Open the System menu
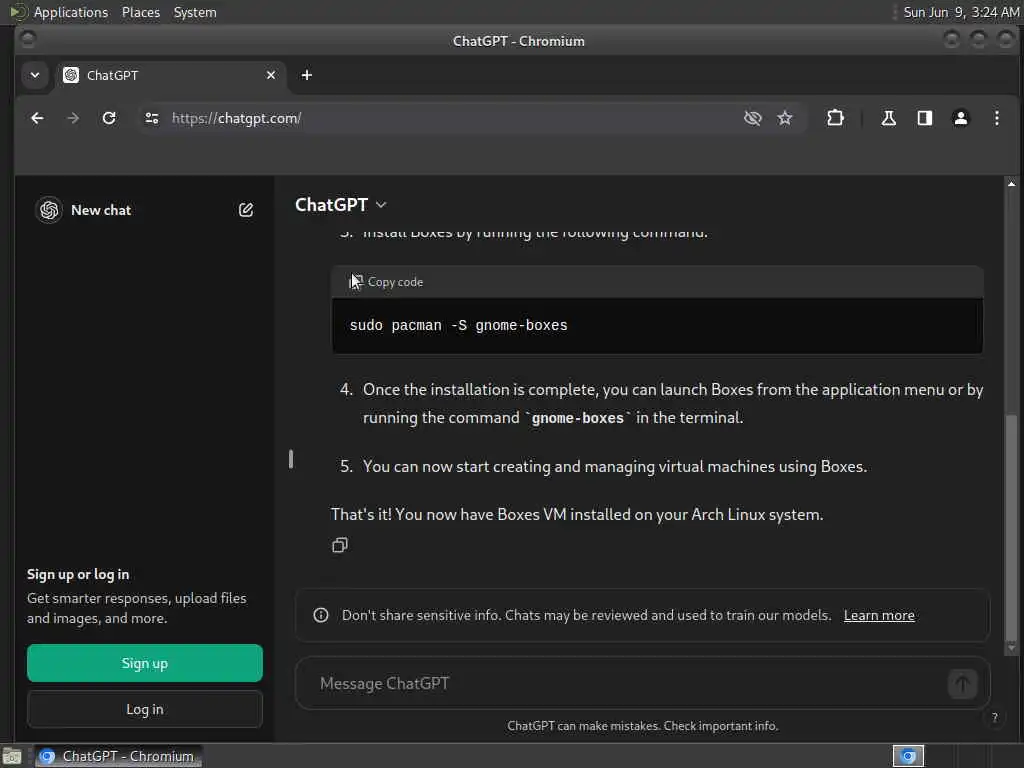Viewport: 1024px width, 768px height. (195, 12)
